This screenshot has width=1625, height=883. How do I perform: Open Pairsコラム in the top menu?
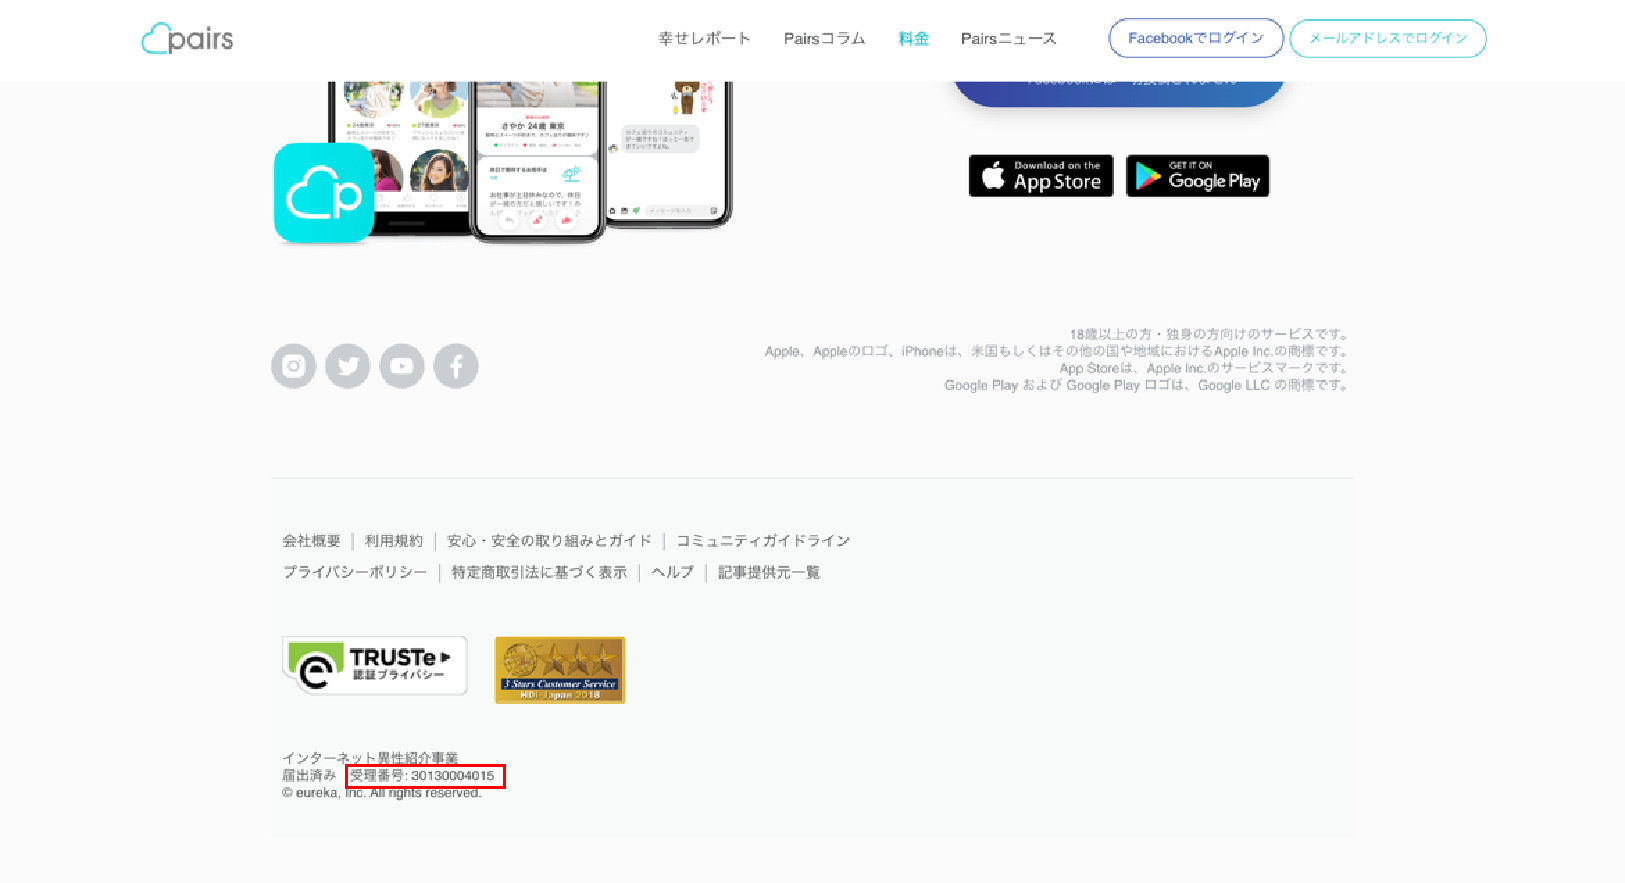point(824,39)
